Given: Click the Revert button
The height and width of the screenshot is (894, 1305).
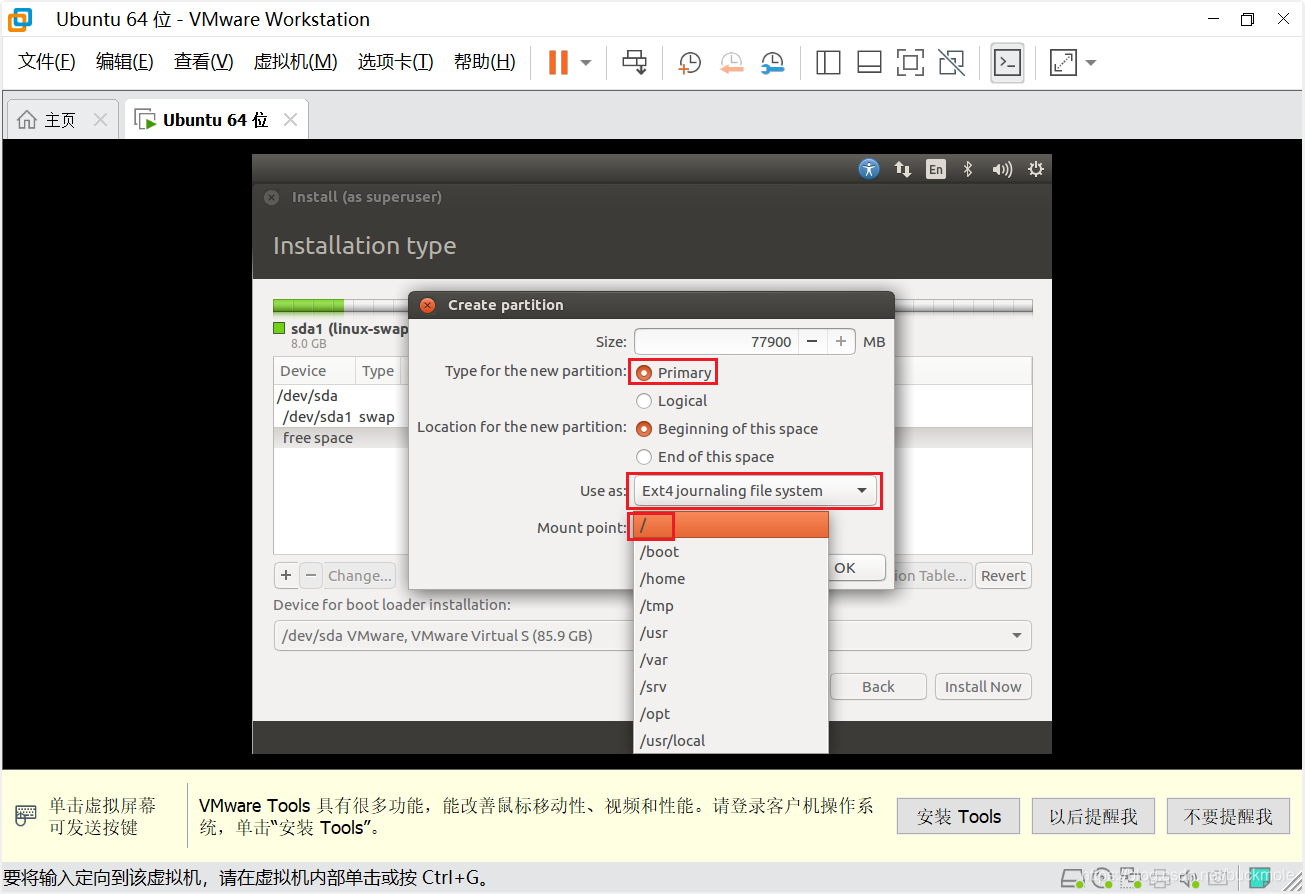Looking at the screenshot, I should click(1003, 576).
